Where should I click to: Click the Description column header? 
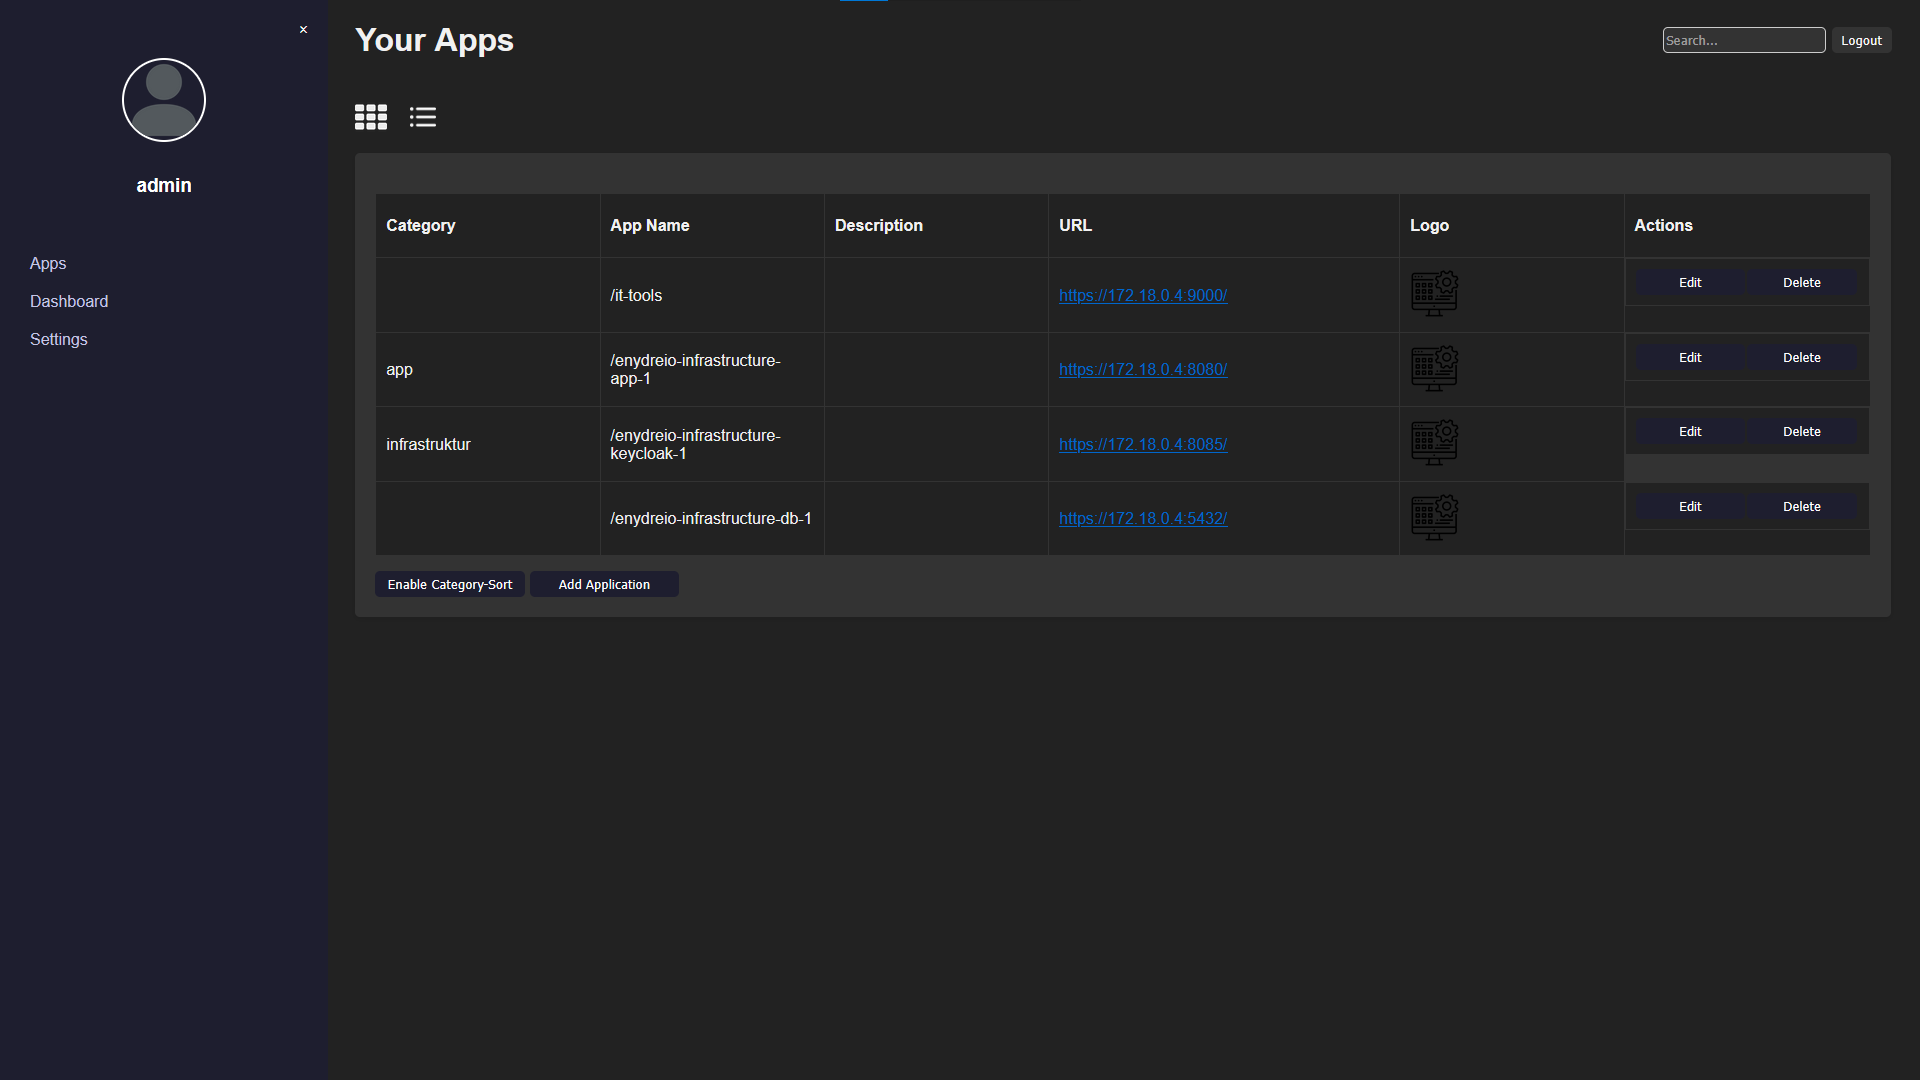[x=936, y=225]
